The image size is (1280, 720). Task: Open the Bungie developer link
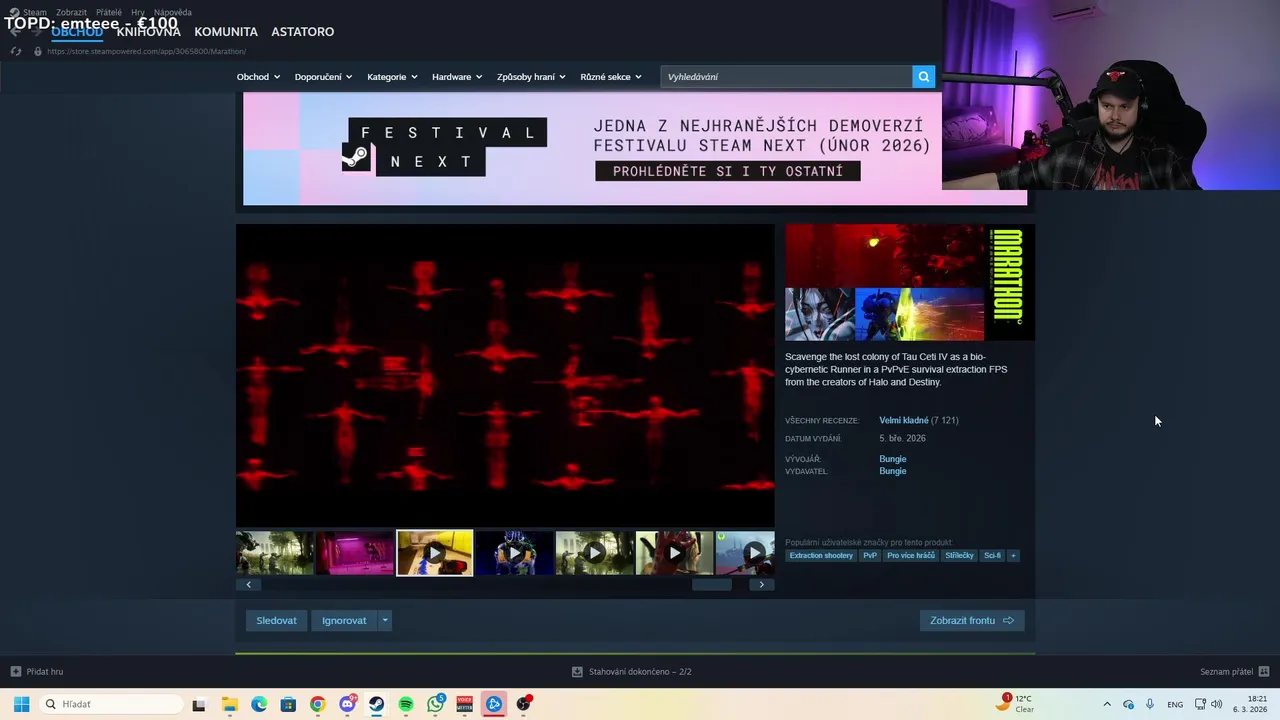893,459
